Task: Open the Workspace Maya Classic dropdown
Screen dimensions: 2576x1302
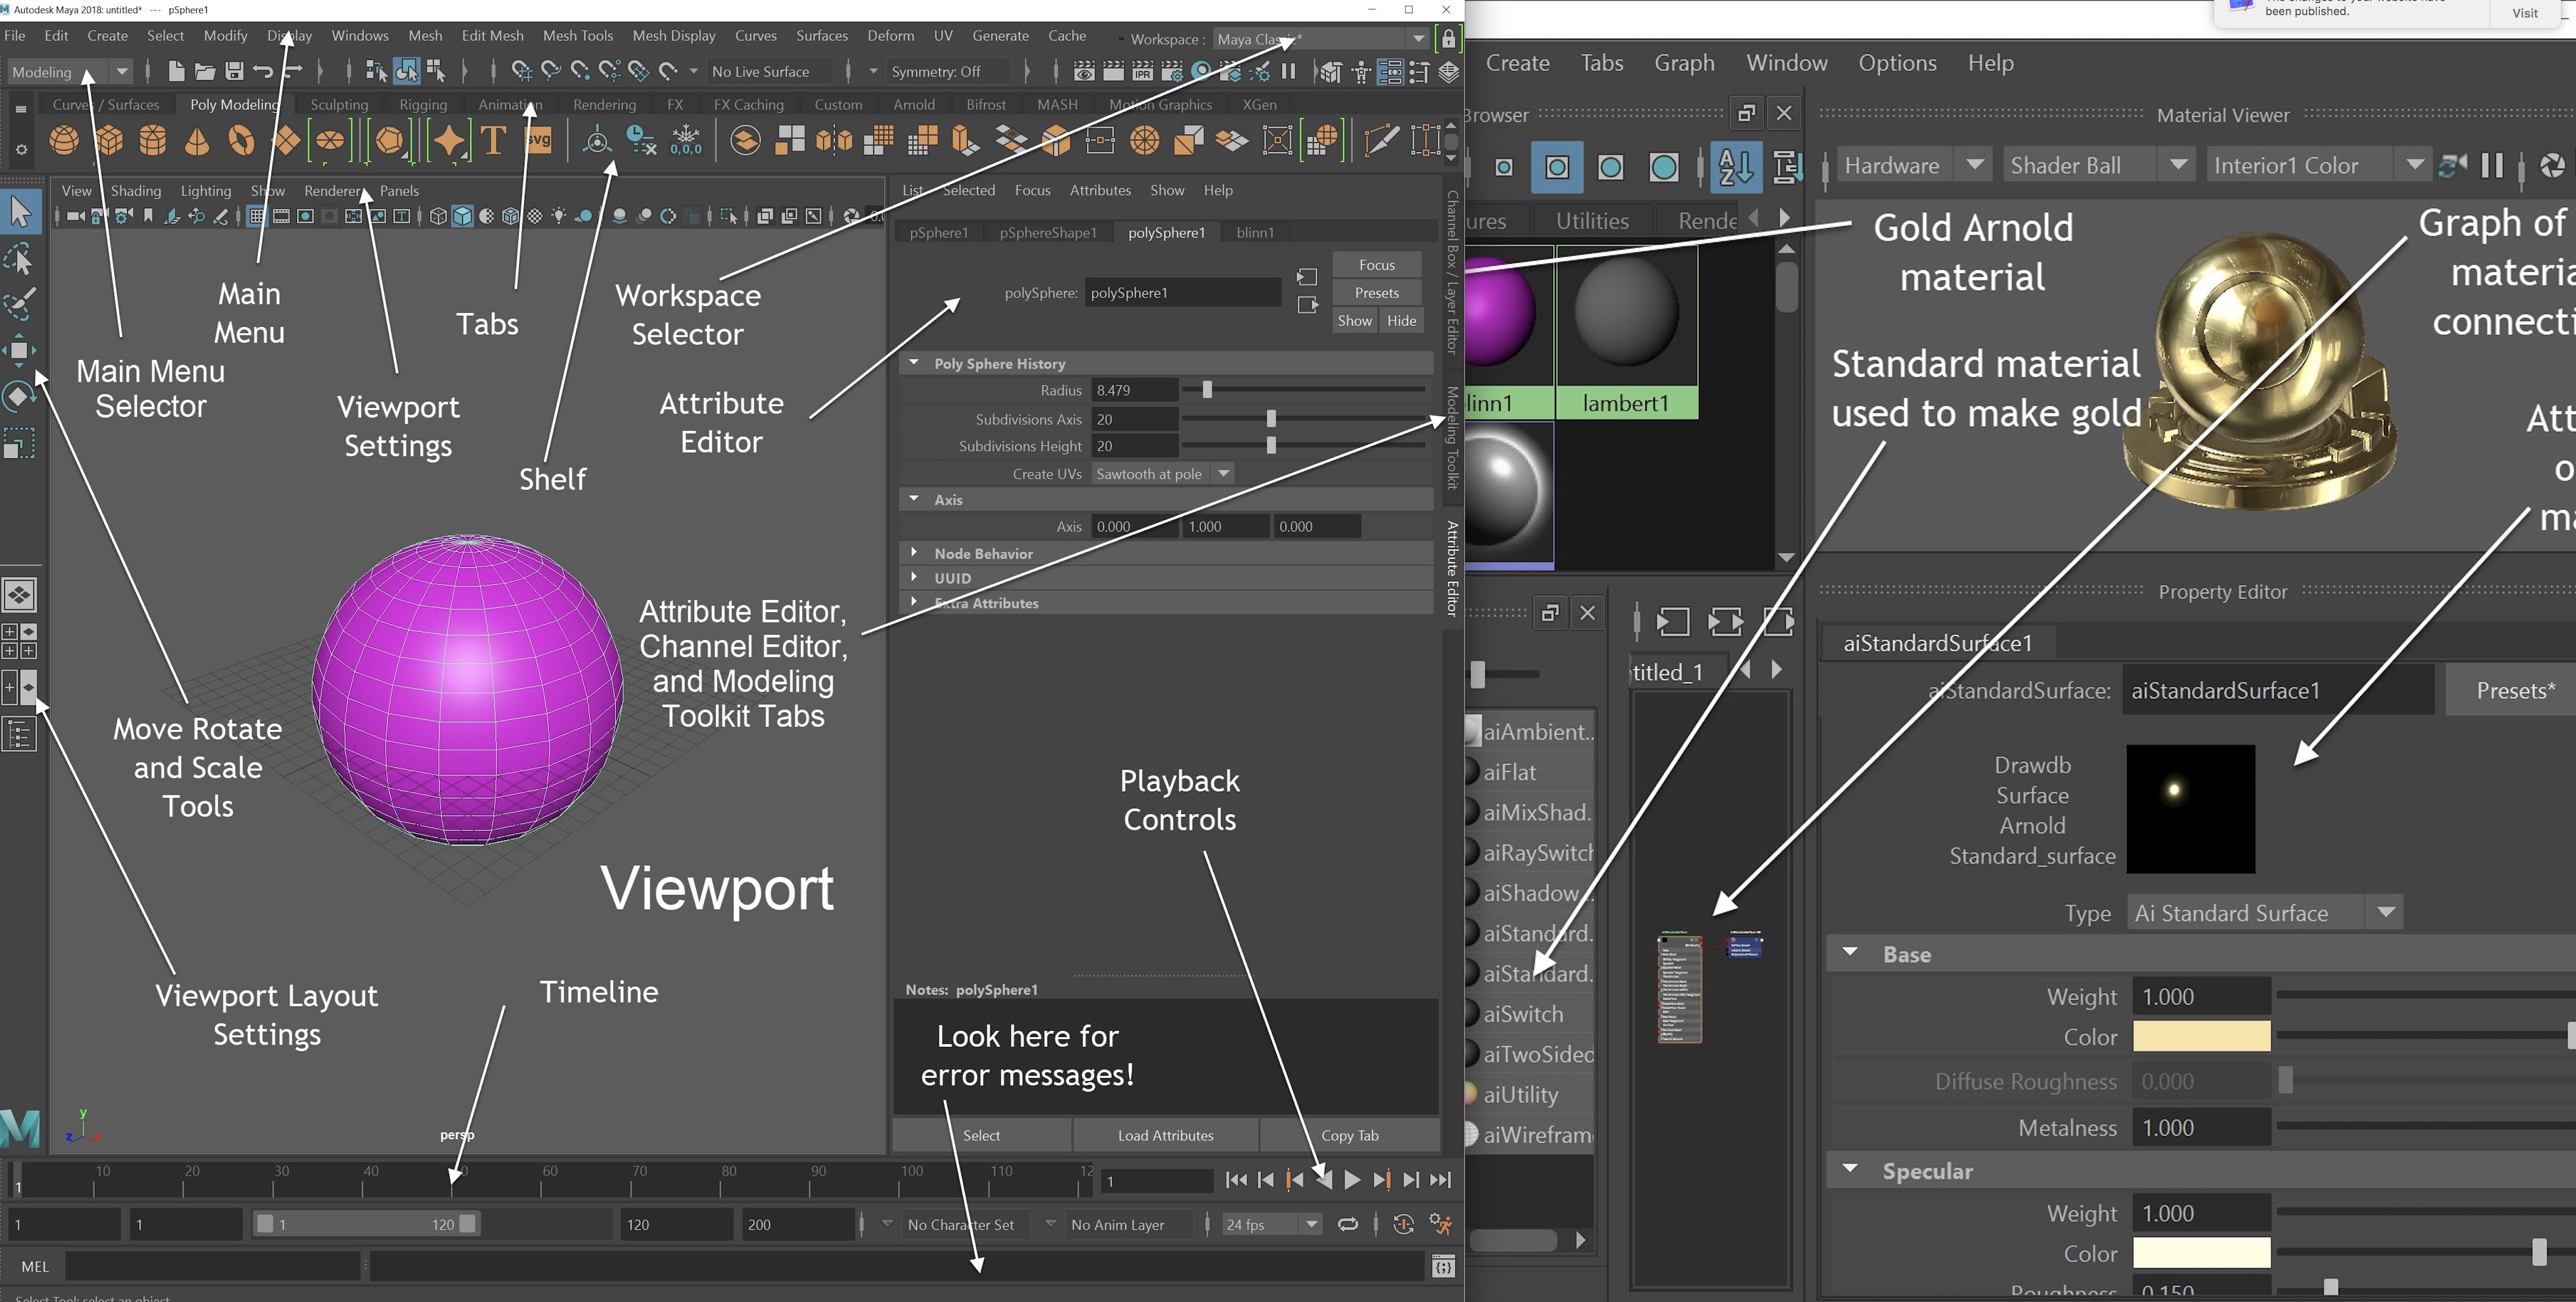Action: pyautogui.click(x=1418, y=39)
